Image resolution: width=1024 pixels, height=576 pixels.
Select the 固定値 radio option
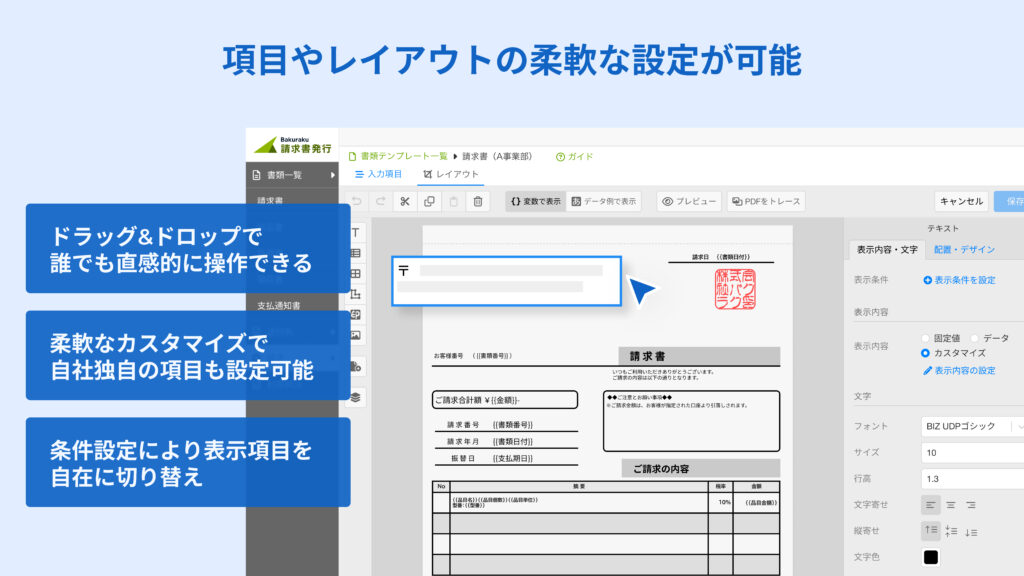point(925,338)
